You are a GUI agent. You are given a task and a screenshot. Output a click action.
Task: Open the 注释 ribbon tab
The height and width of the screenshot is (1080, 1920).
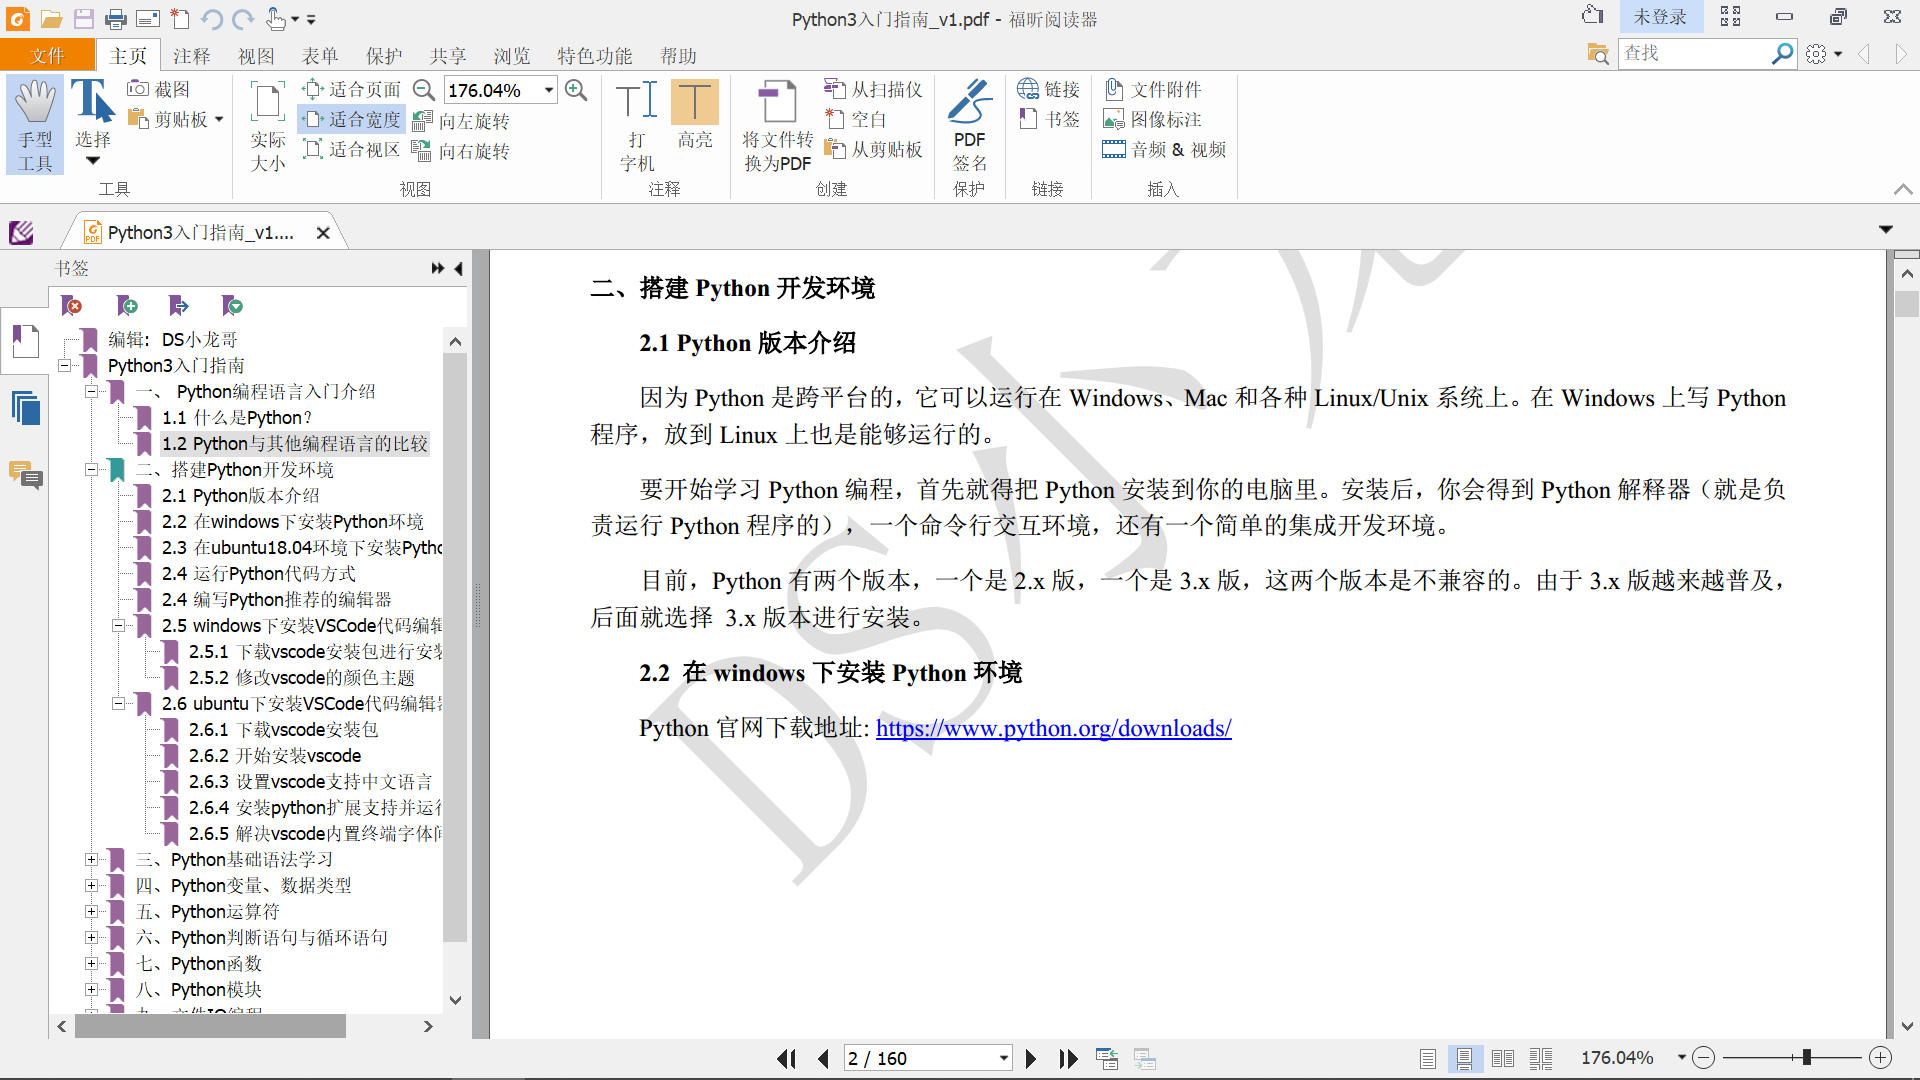click(x=191, y=56)
